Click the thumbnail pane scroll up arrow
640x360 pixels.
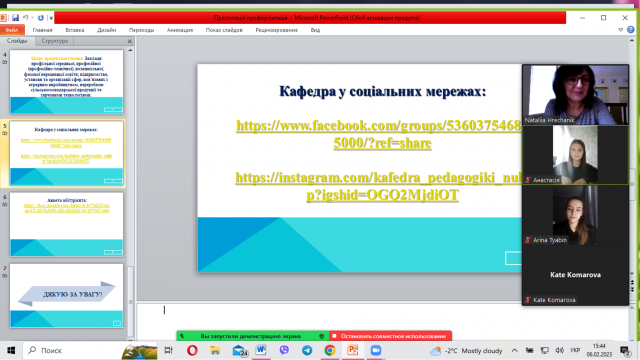coord(130,50)
